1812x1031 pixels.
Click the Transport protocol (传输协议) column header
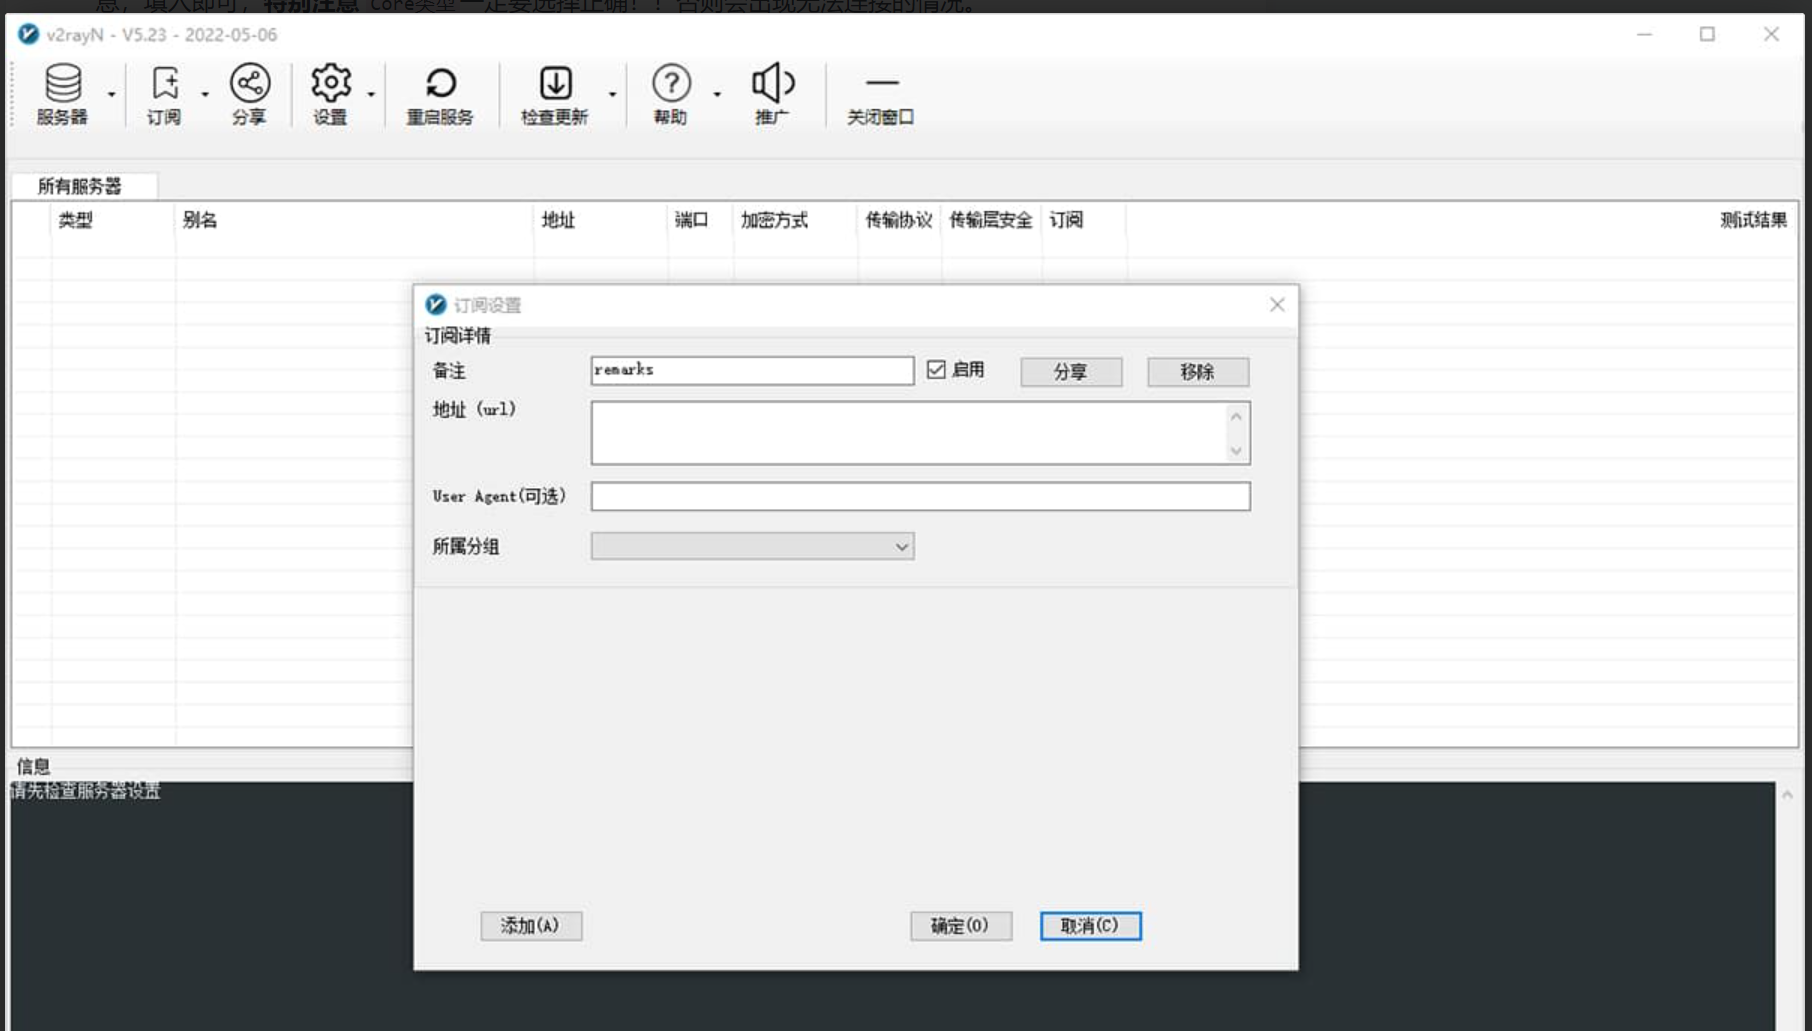pyautogui.click(x=898, y=220)
